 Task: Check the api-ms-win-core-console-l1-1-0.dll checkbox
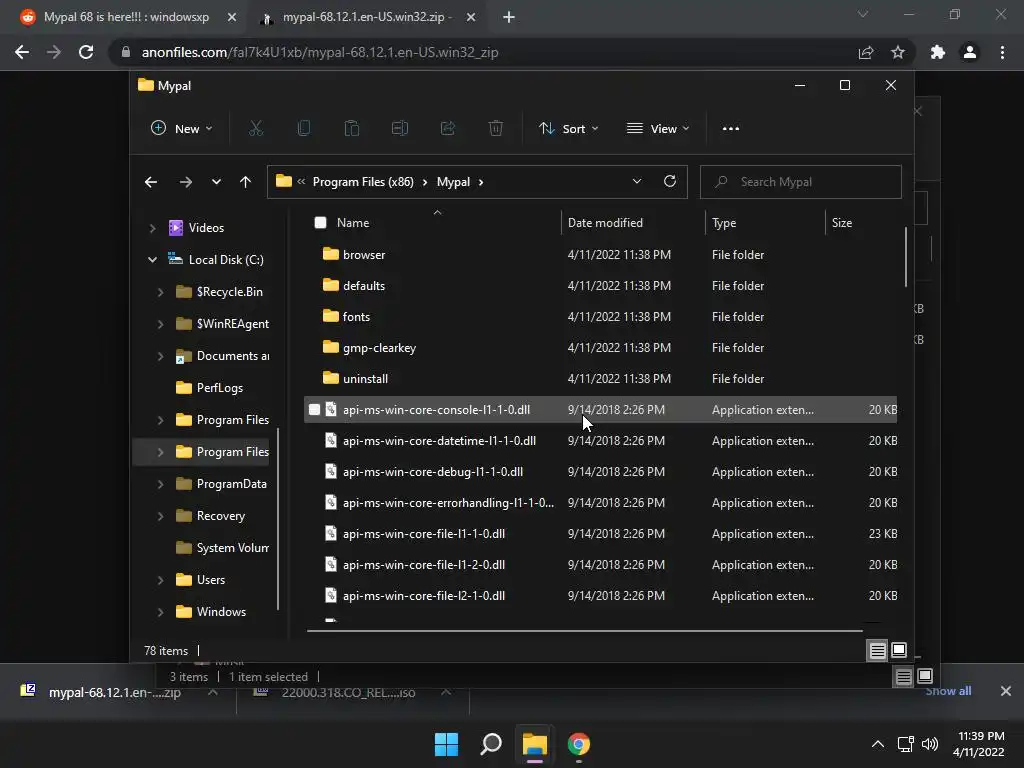(x=314, y=409)
